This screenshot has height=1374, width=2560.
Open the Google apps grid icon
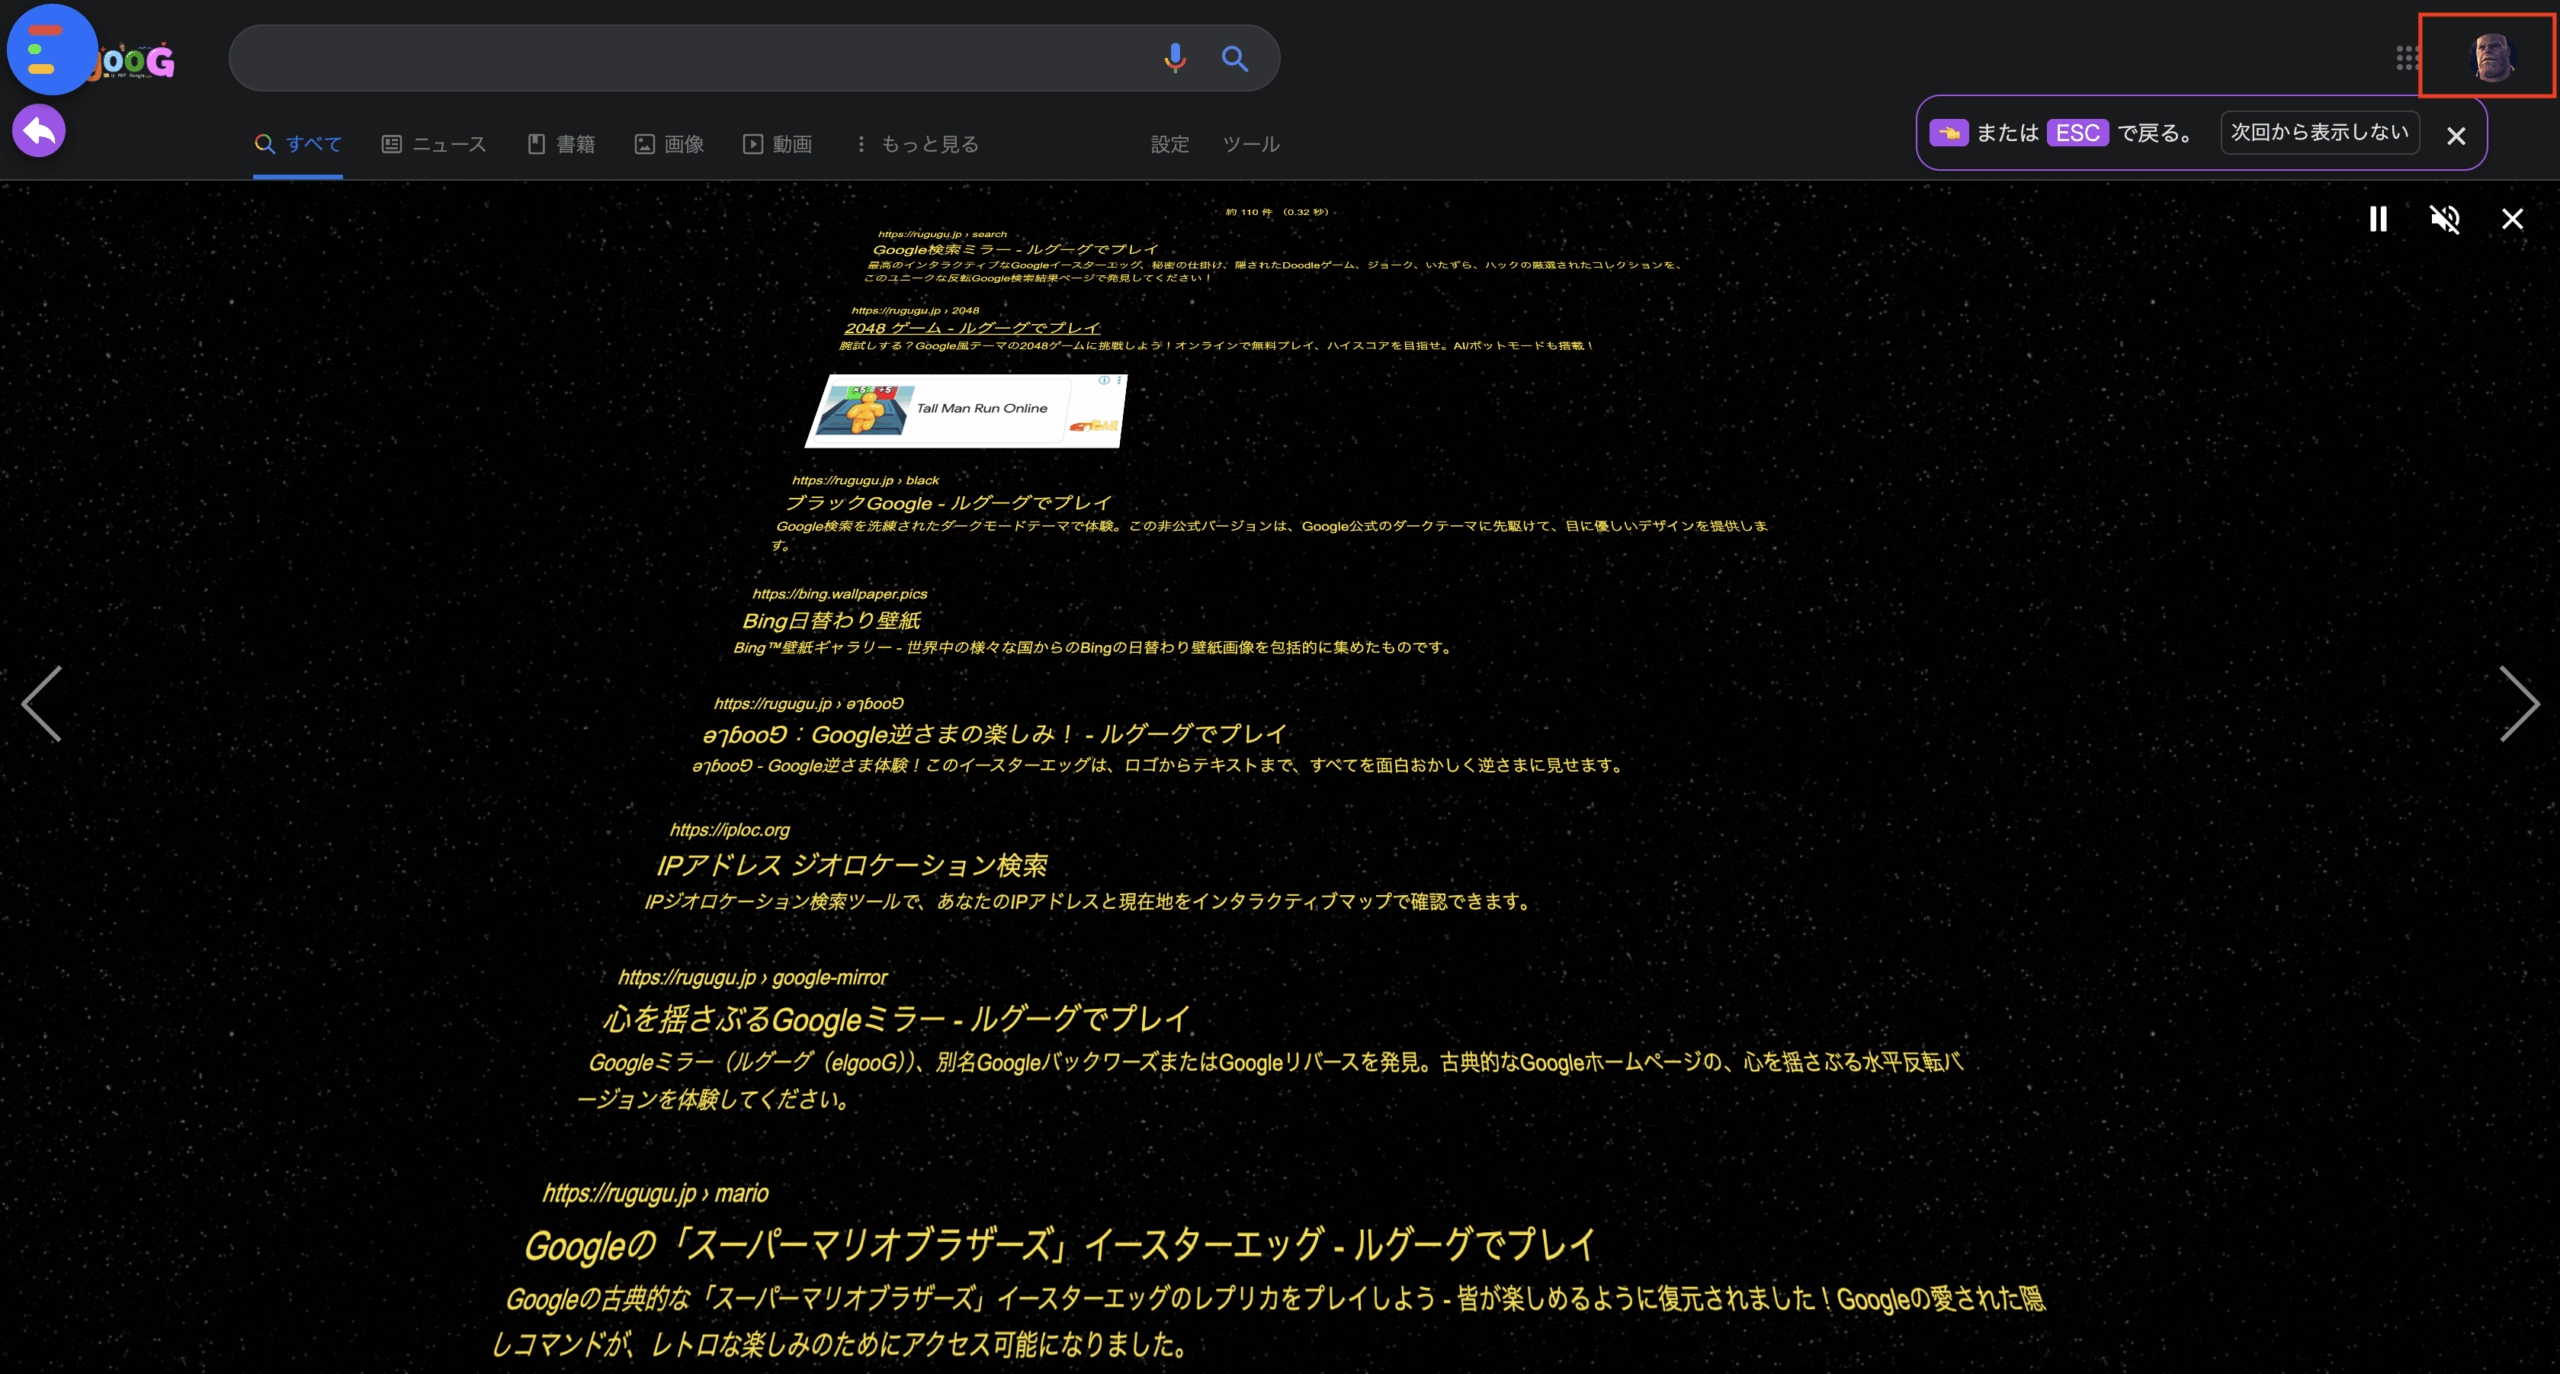[x=2407, y=58]
